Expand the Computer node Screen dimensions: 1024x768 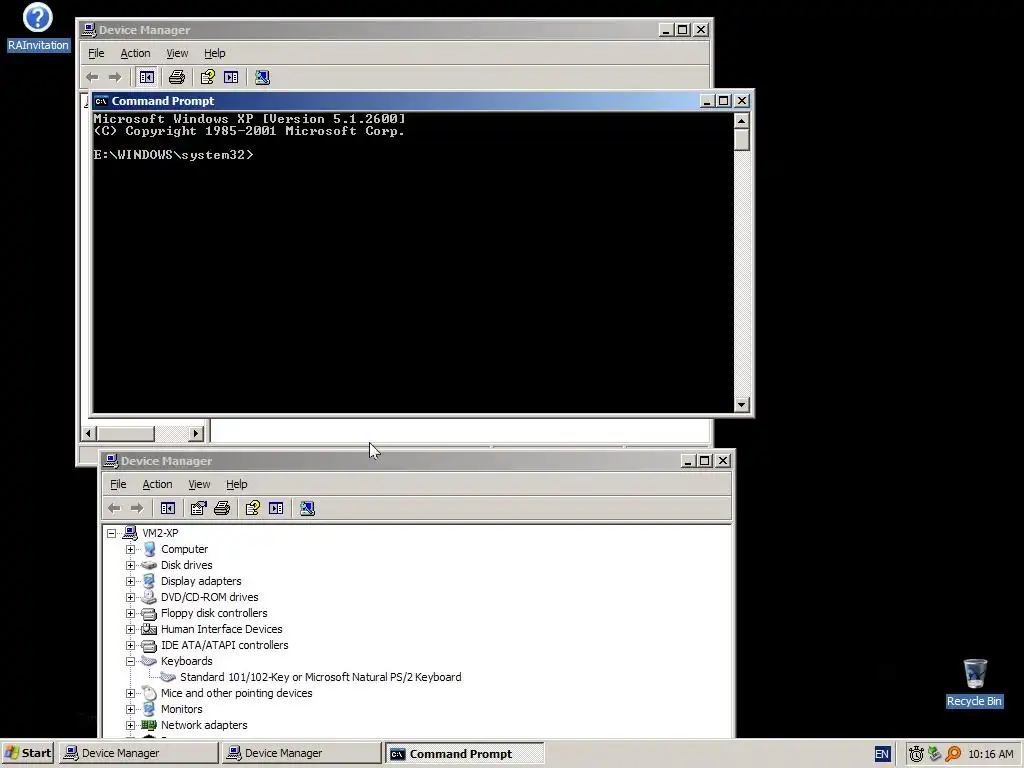click(131, 549)
